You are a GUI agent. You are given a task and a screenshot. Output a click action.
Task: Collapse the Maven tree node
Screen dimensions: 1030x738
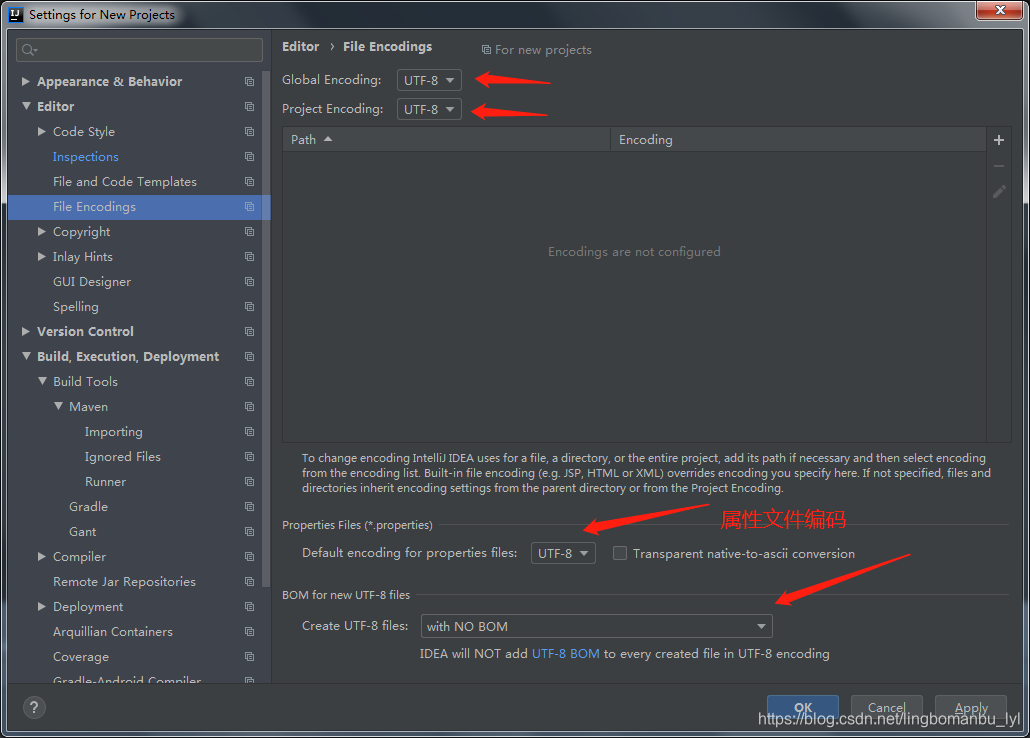[59, 406]
